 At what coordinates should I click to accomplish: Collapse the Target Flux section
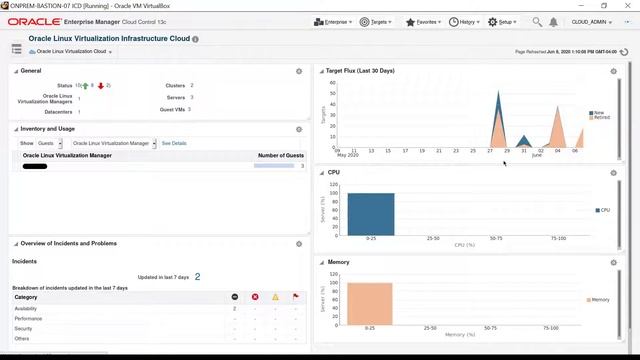click(x=322, y=71)
